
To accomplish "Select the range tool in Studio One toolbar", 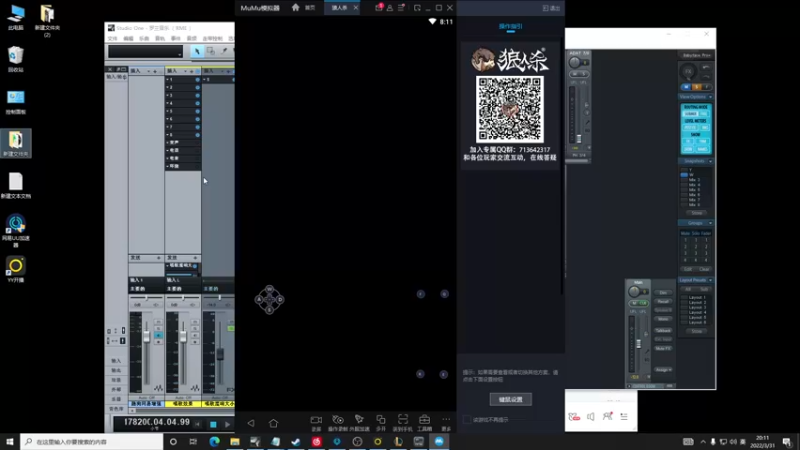I will point(210,51).
